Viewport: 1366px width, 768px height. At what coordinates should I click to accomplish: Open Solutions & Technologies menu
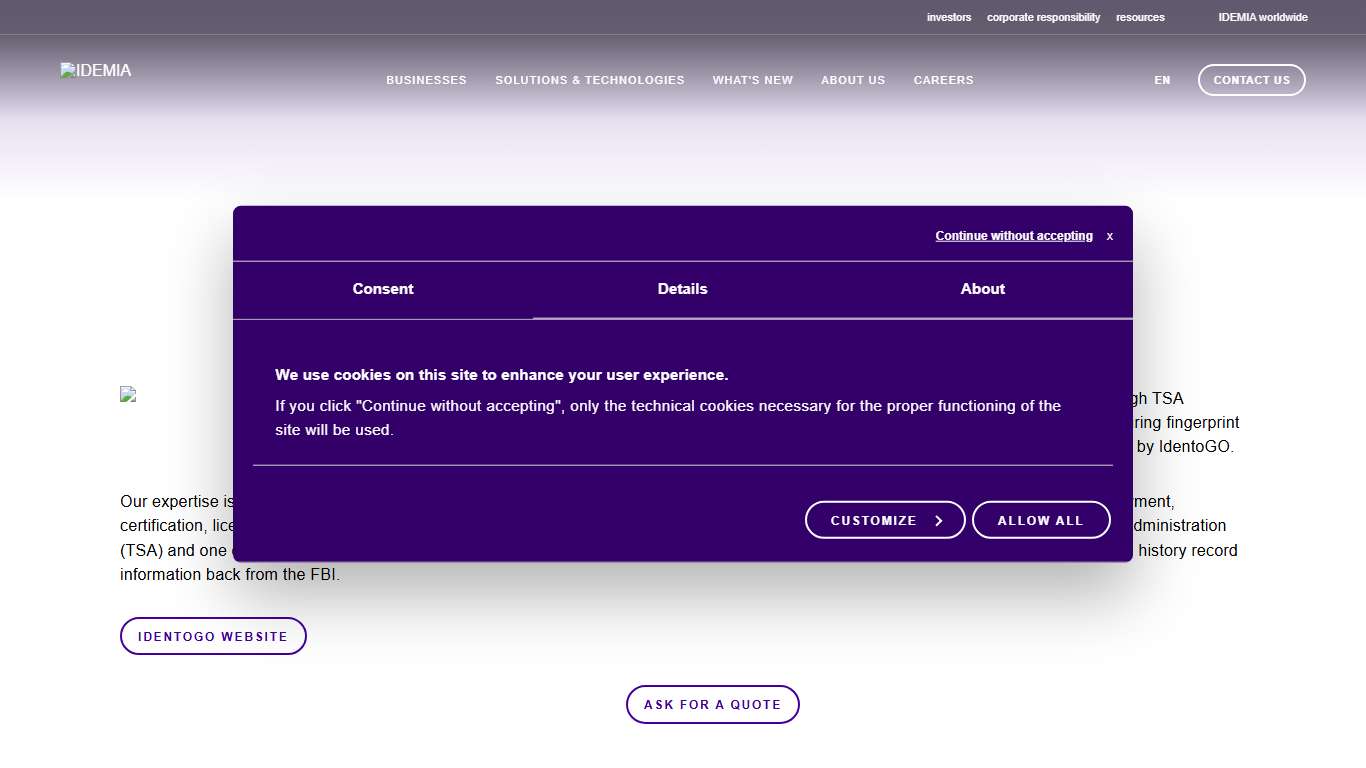[589, 80]
